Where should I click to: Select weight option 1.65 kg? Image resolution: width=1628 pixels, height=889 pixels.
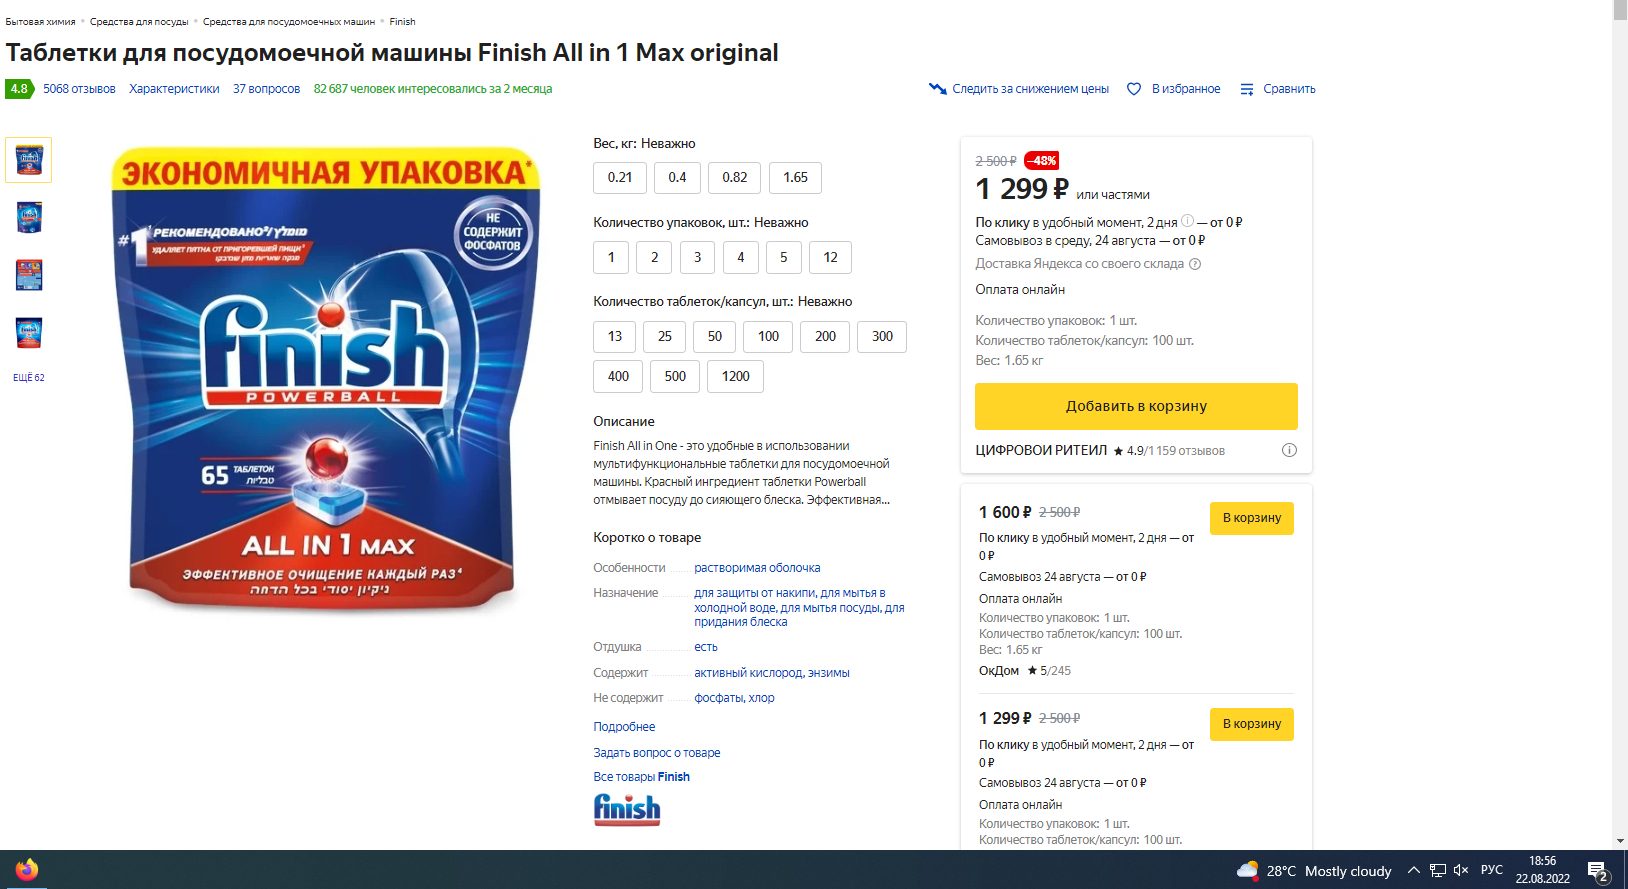coord(796,178)
